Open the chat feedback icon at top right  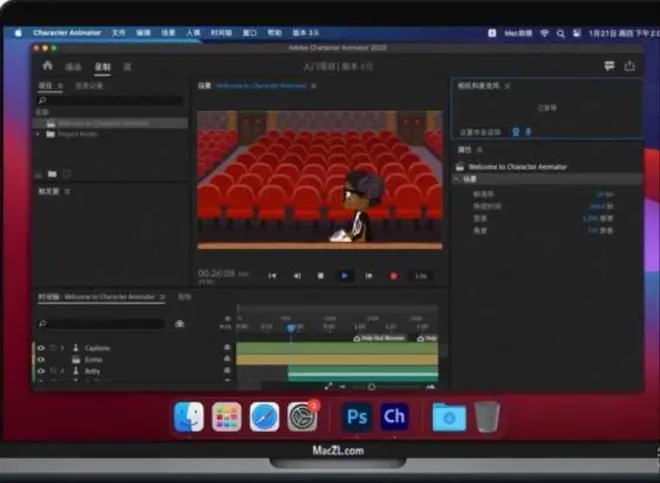(x=609, y=66)
